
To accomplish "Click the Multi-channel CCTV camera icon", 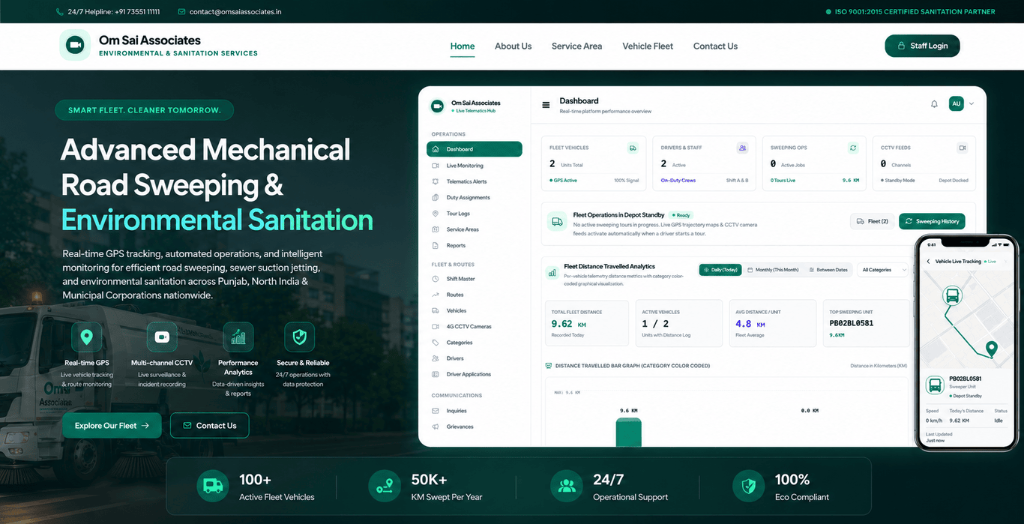I will [x=162, y=337].
